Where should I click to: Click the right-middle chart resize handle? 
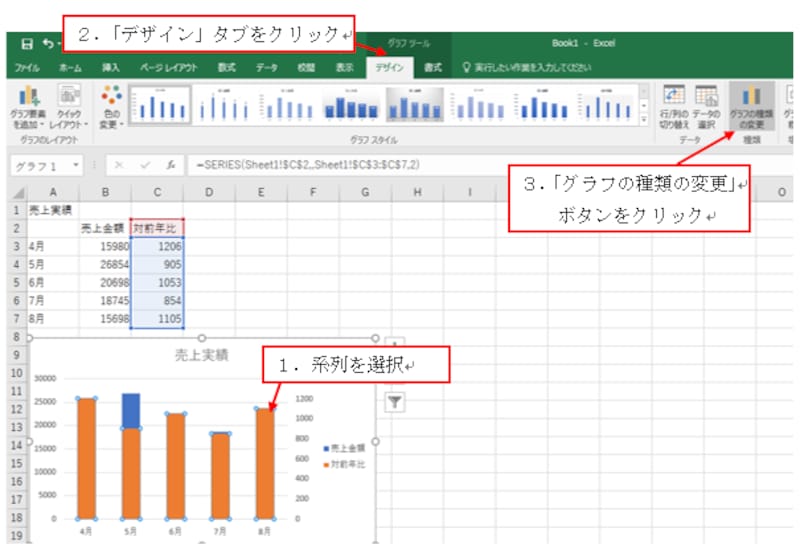point(376,441)
